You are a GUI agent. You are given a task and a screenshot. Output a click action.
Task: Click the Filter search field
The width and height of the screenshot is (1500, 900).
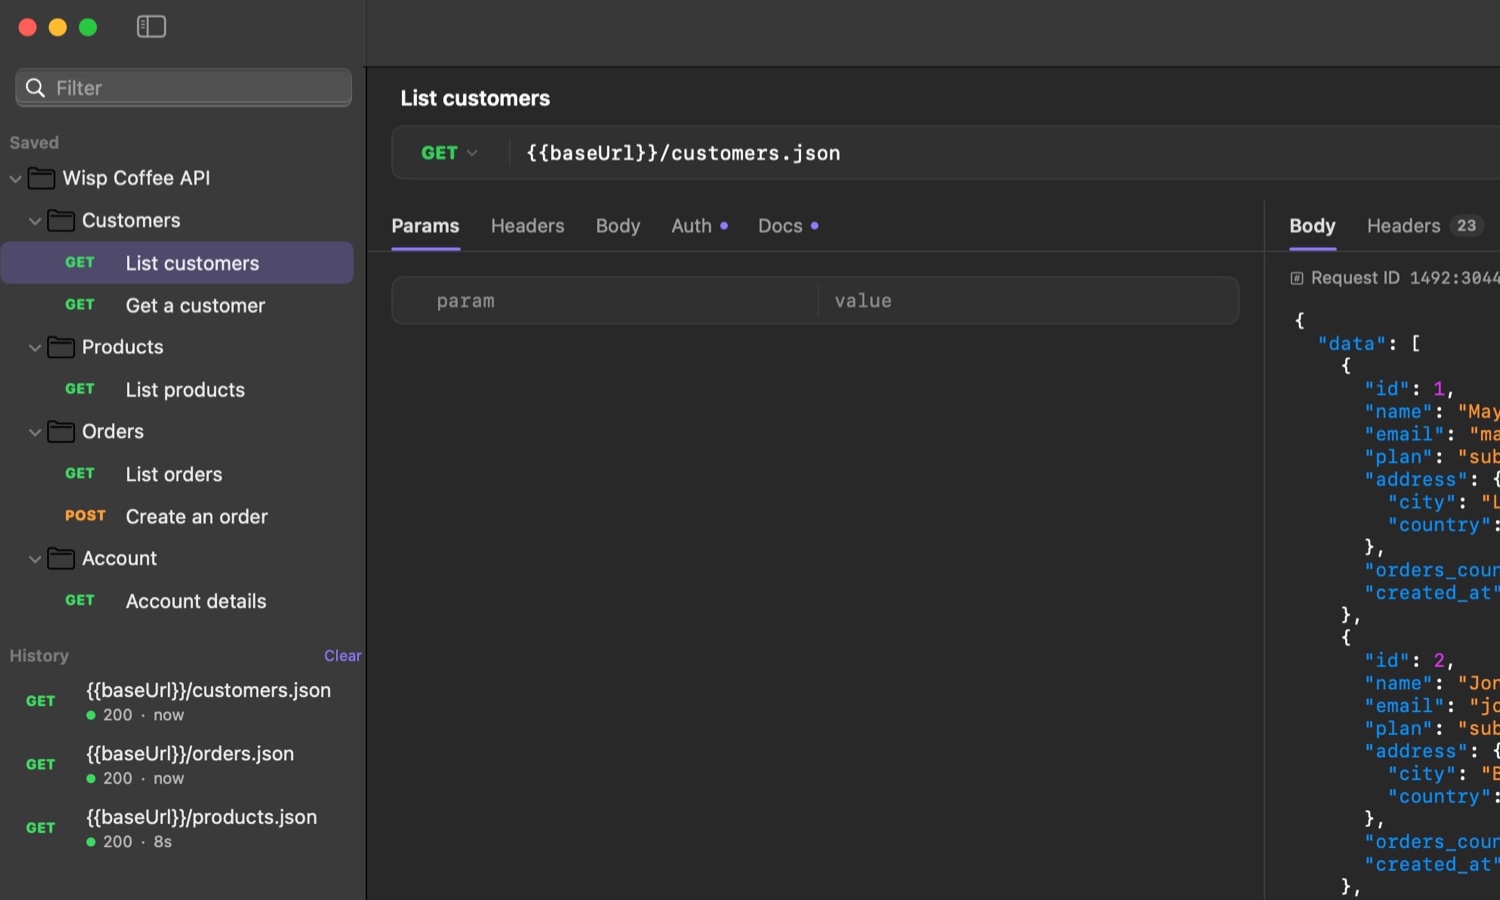(x=184, y=88)
